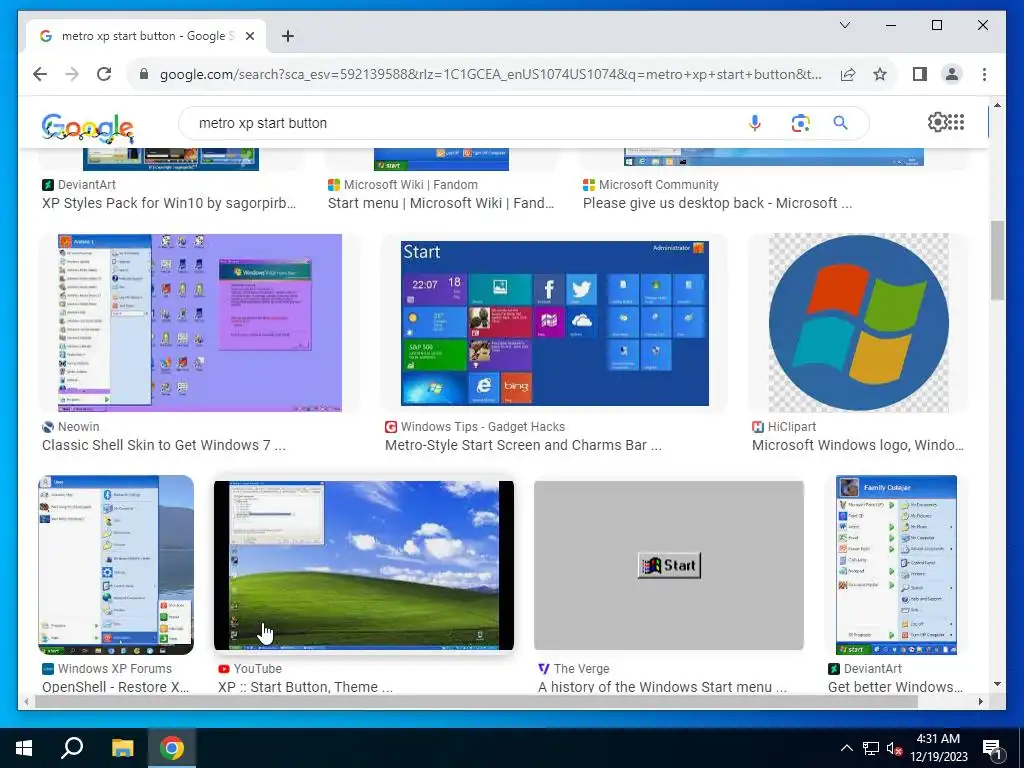
Task: Click the scroll down arrow
Action: [997, 684]
